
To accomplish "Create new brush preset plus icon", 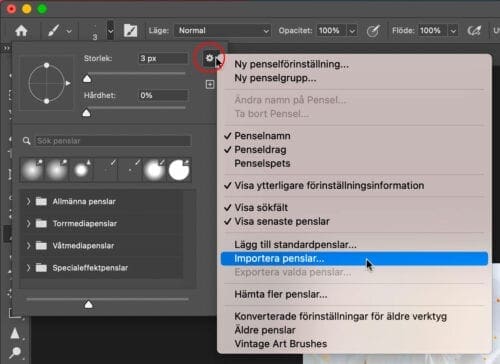I will [x=210, y=84].
